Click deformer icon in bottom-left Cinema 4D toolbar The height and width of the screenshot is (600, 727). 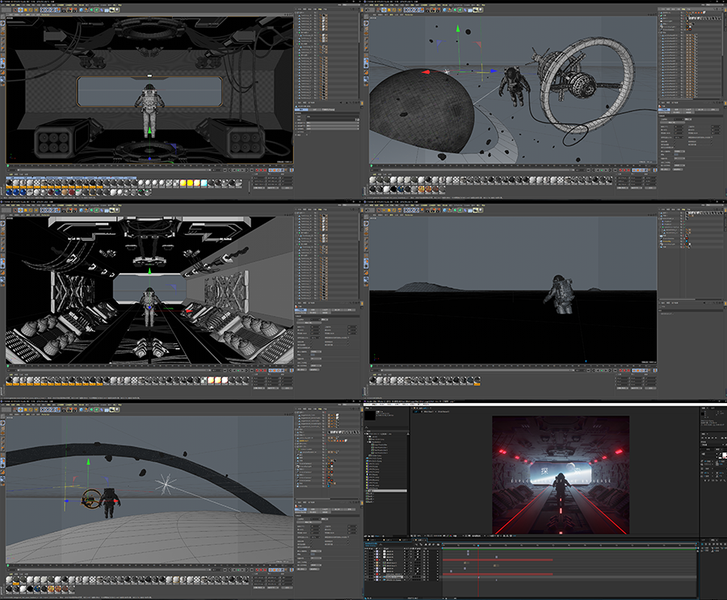click(102, 410)
